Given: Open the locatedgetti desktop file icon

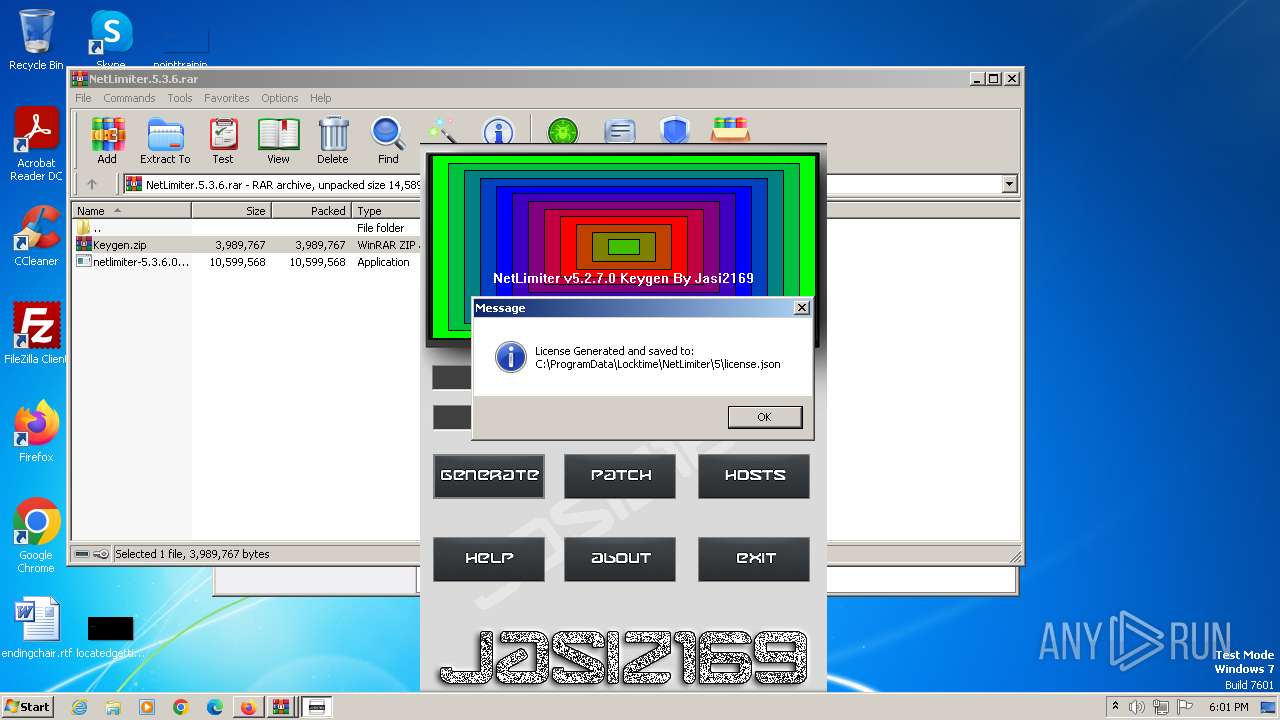Looking at the screenshot, I should tap(110, 635).
